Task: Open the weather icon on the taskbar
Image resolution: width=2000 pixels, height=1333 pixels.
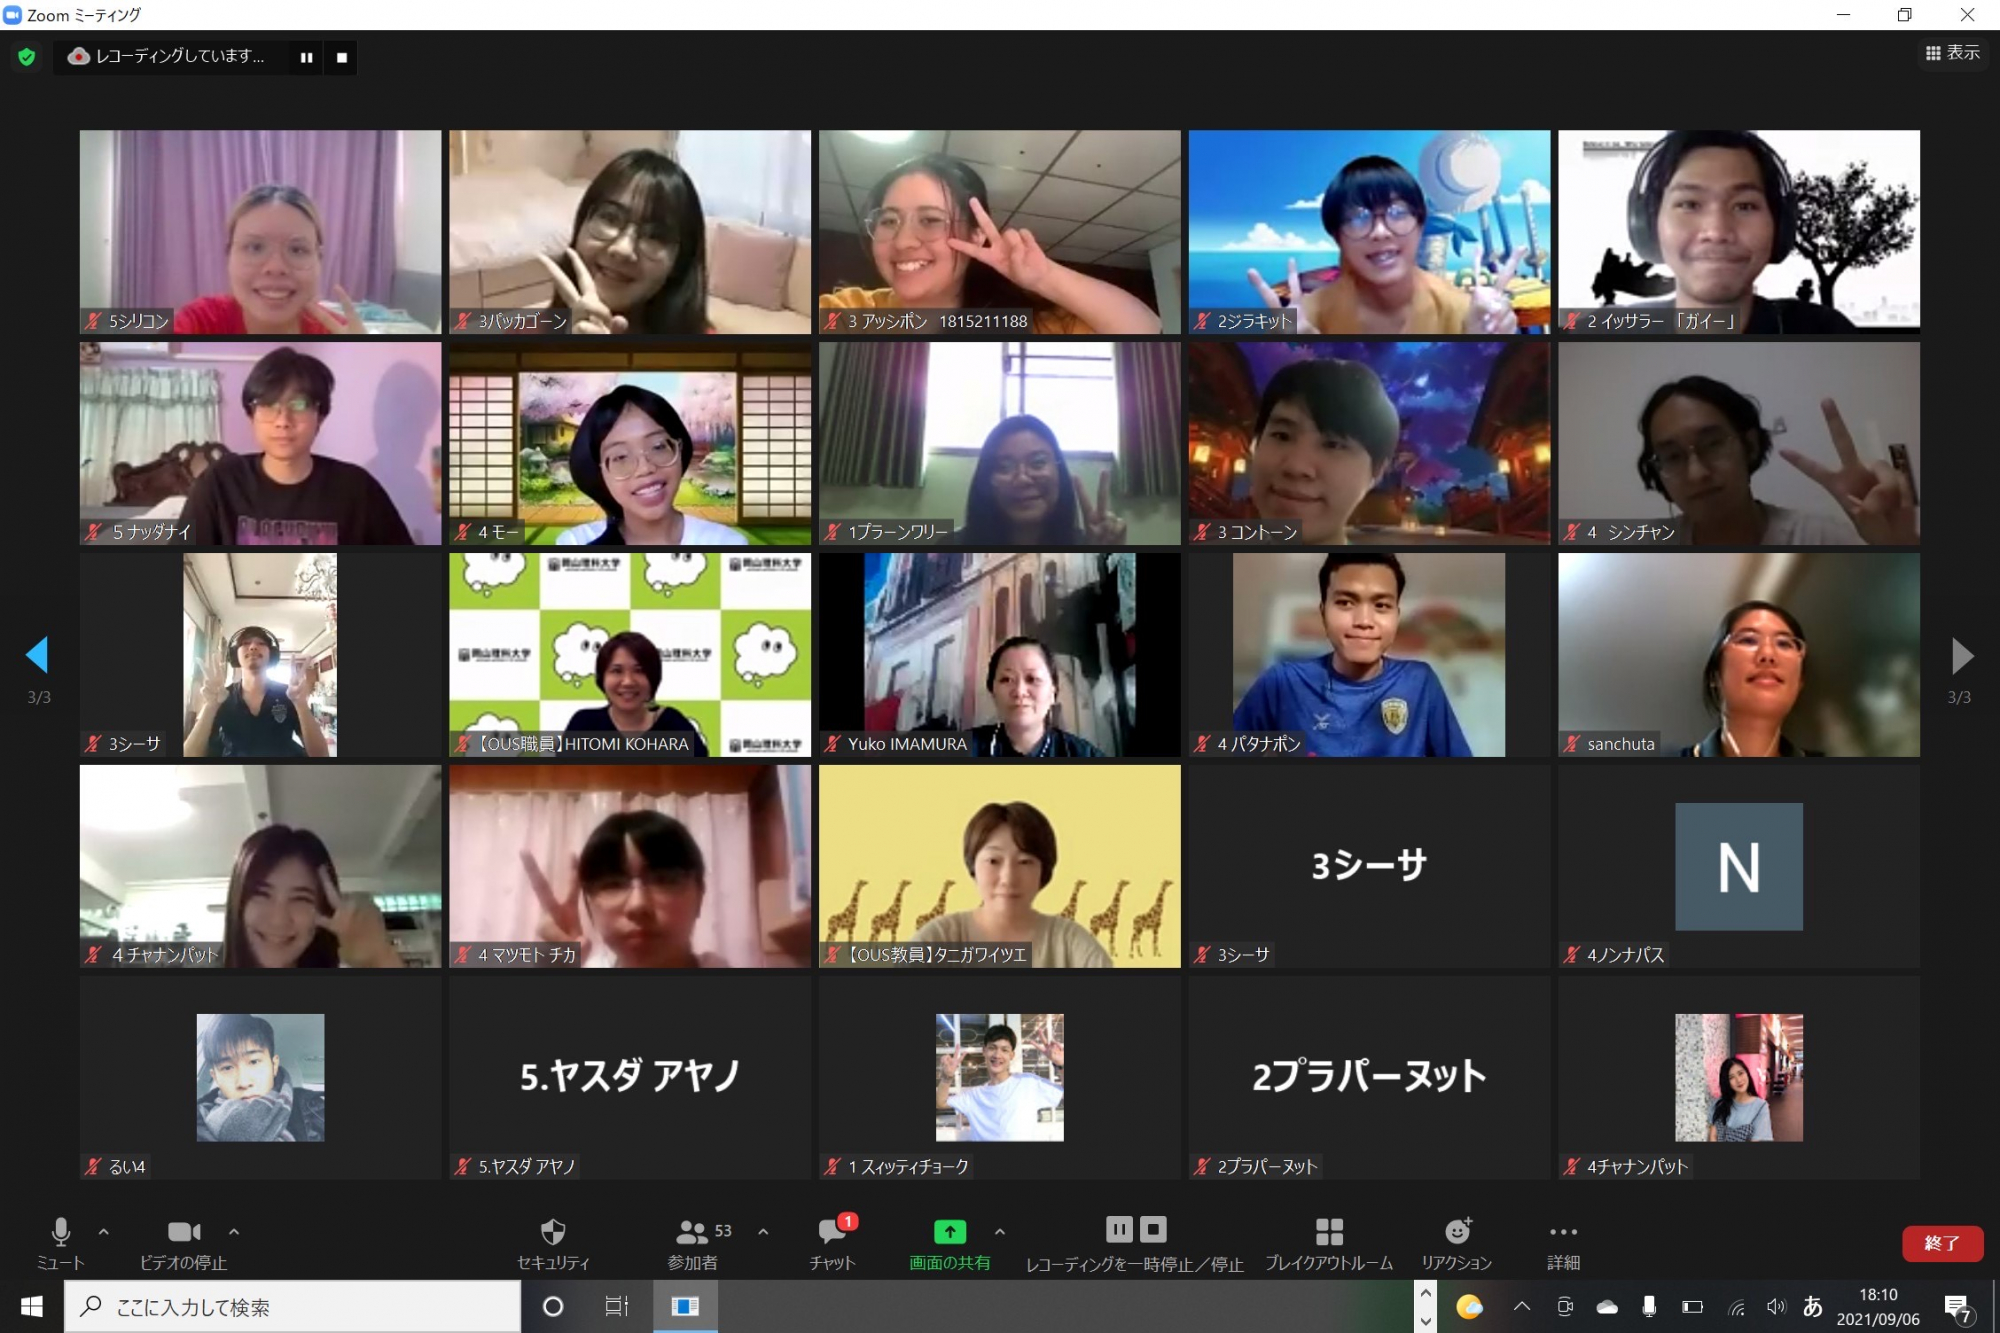Action: (1470, 1306)
